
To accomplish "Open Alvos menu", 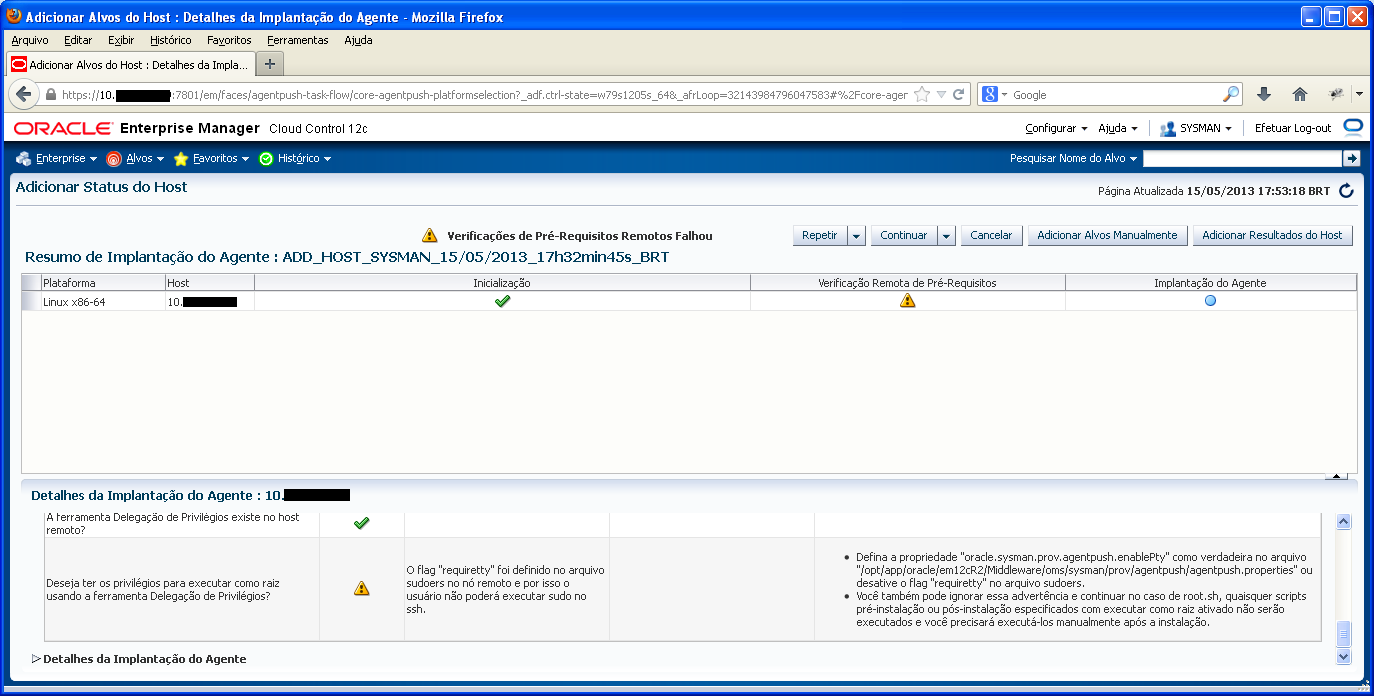I will coord(134,158).
